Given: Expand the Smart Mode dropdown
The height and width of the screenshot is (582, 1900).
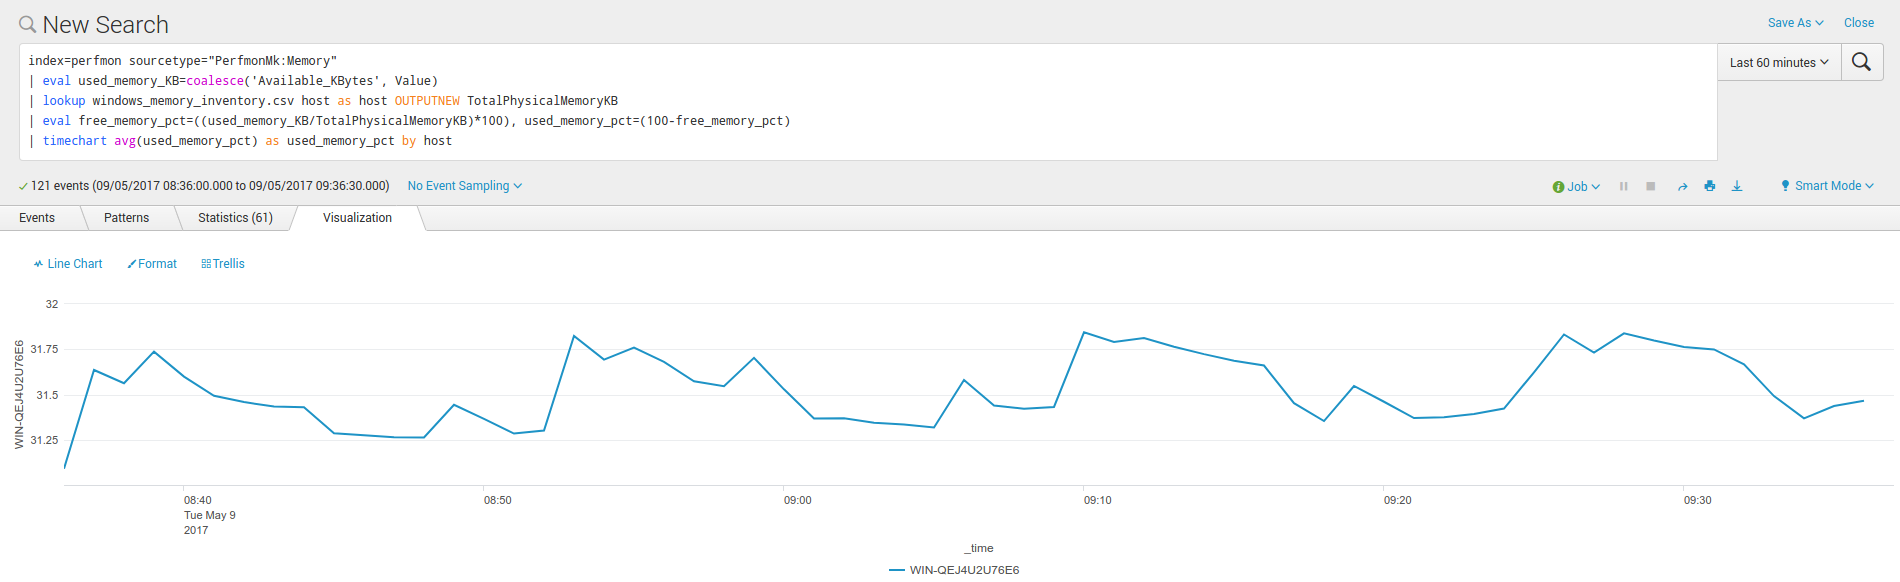Looking at the screenshot, I should coord(1826,186).
